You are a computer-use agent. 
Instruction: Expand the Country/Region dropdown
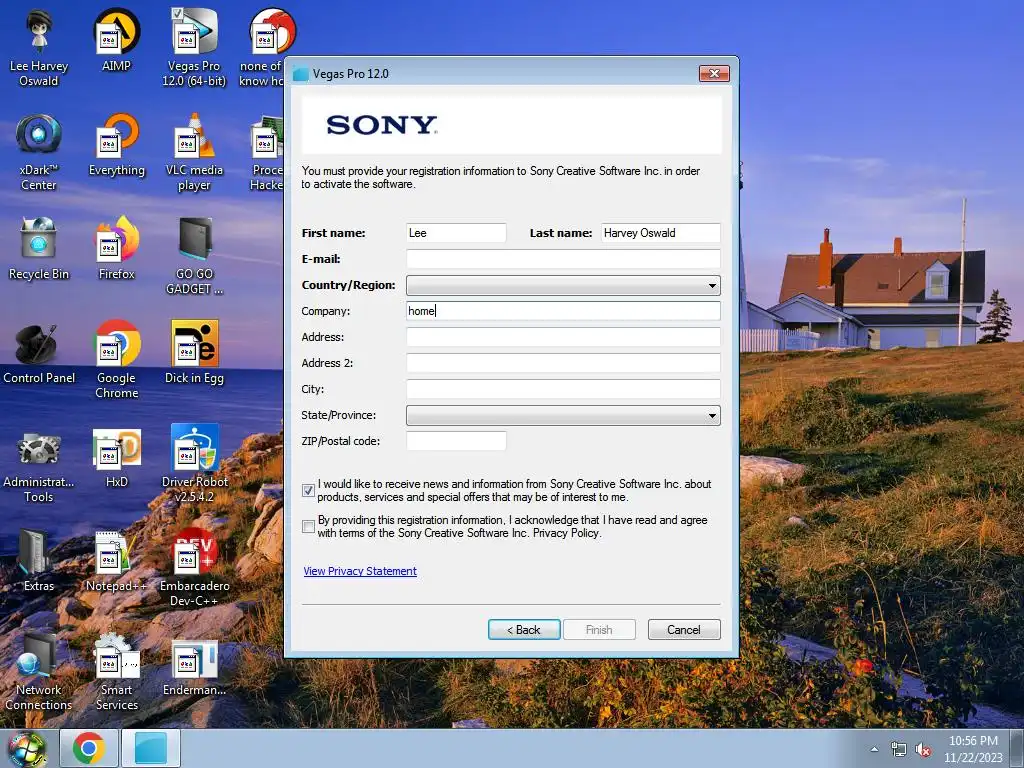coord(563,285)
